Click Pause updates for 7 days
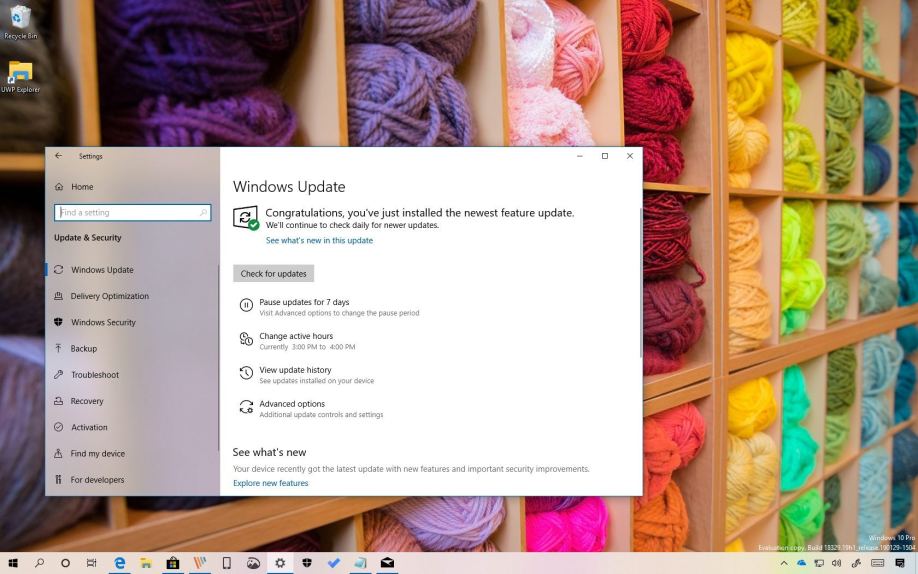 coord(304,302)
